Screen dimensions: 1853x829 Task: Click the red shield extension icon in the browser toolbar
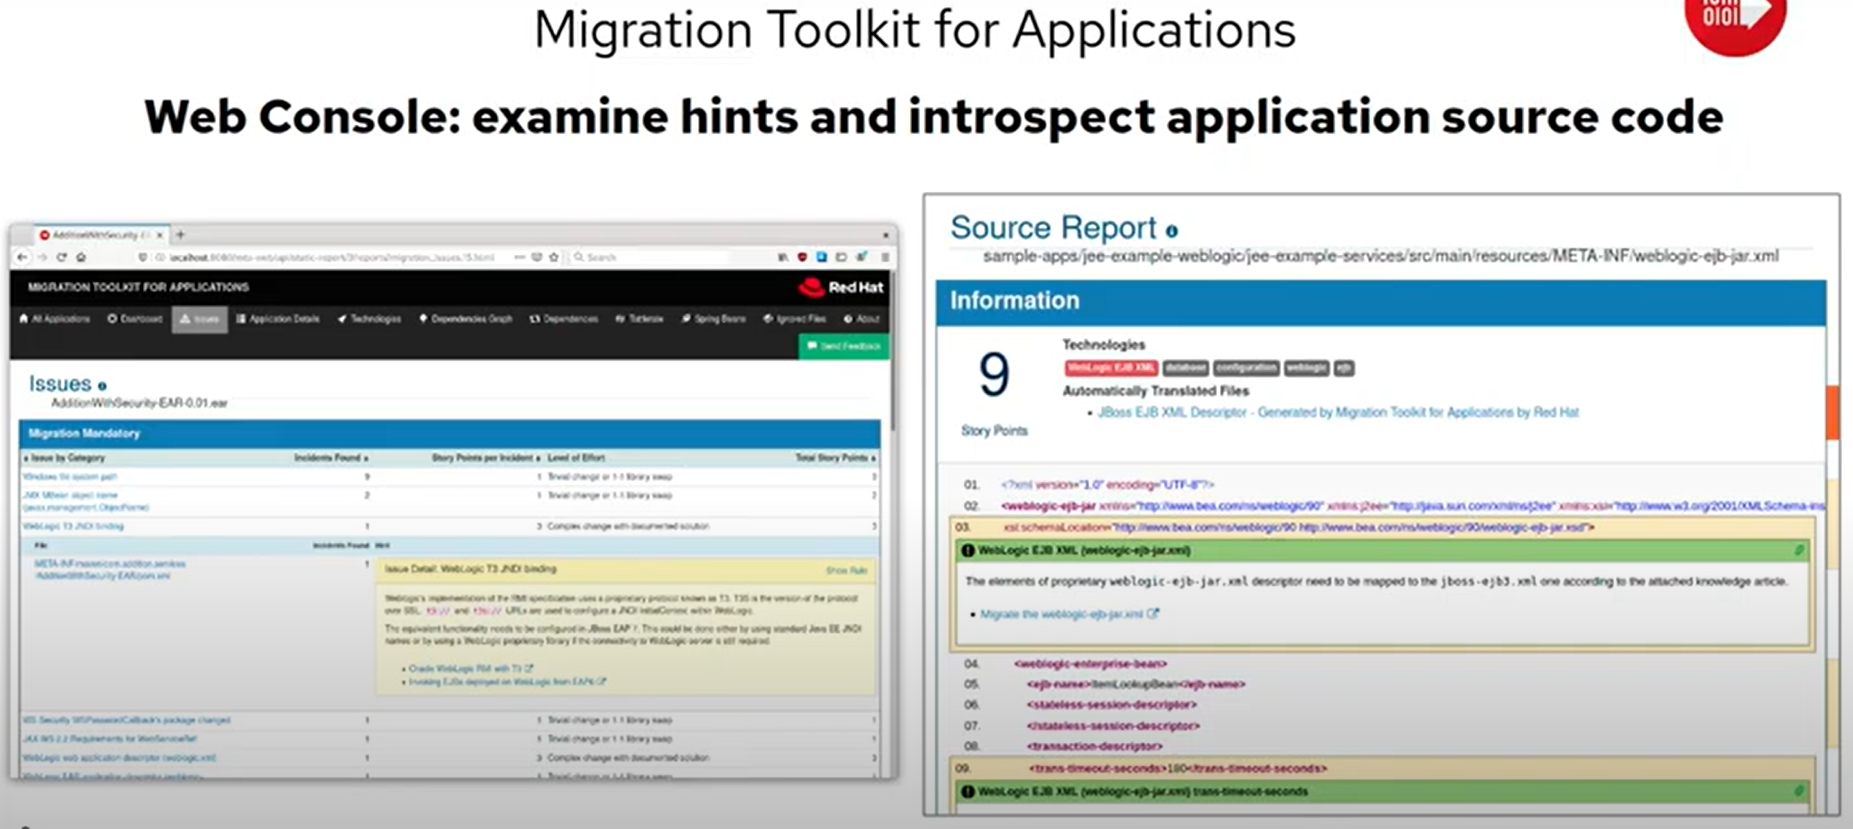pos(802,257)
